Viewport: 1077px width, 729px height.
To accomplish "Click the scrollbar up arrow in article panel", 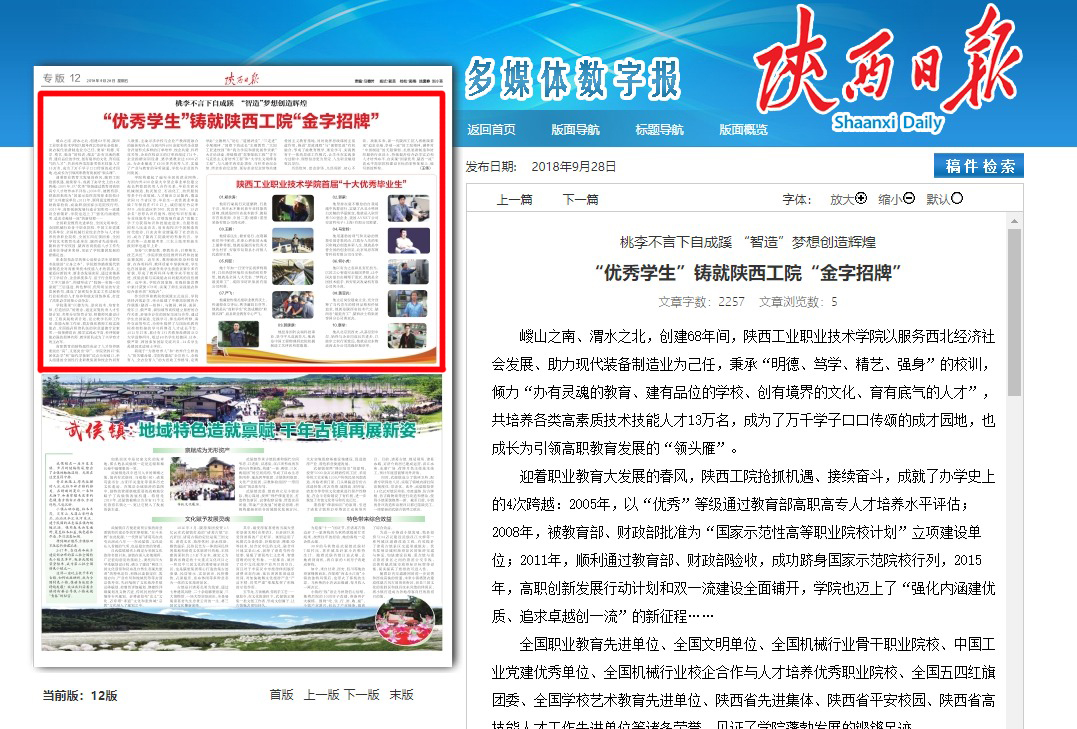I will tap(1014, 220).
